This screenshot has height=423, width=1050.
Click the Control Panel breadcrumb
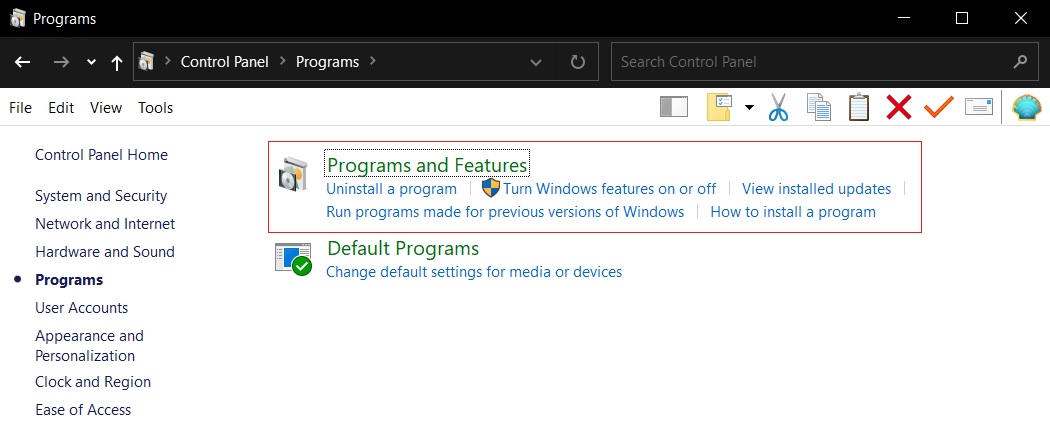224,62
